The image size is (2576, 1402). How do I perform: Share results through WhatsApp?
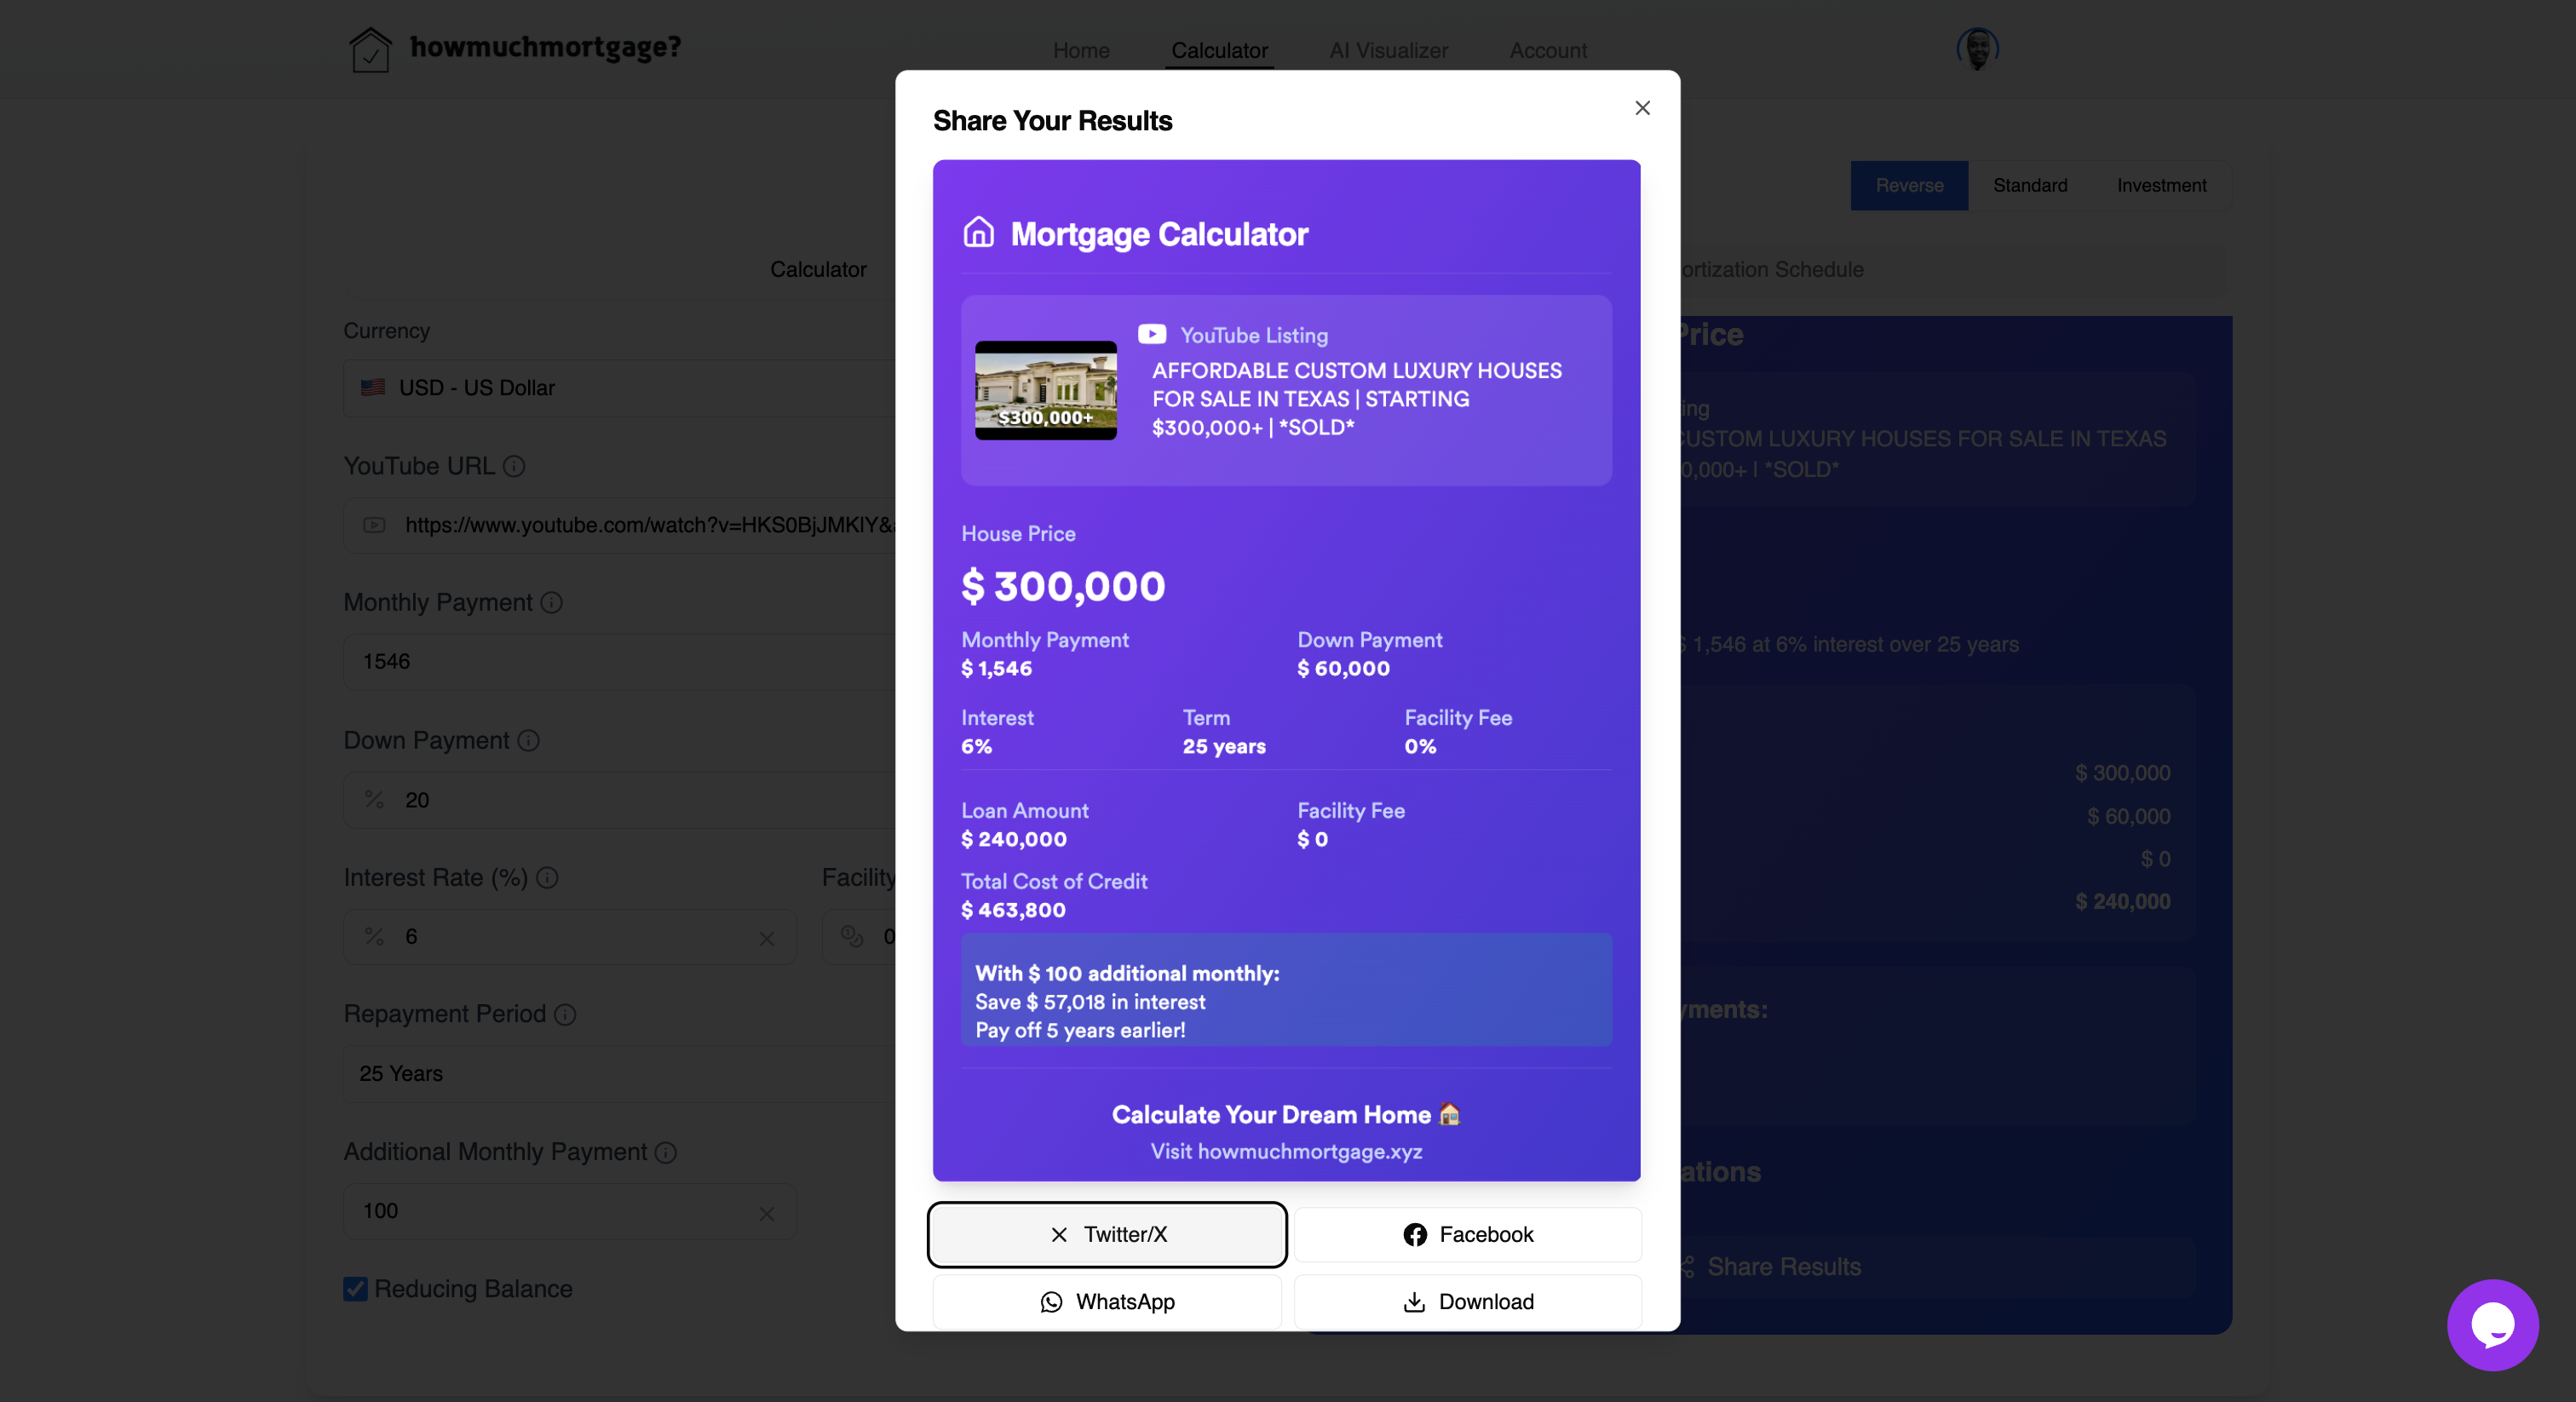click(x=1106, y=1301)
